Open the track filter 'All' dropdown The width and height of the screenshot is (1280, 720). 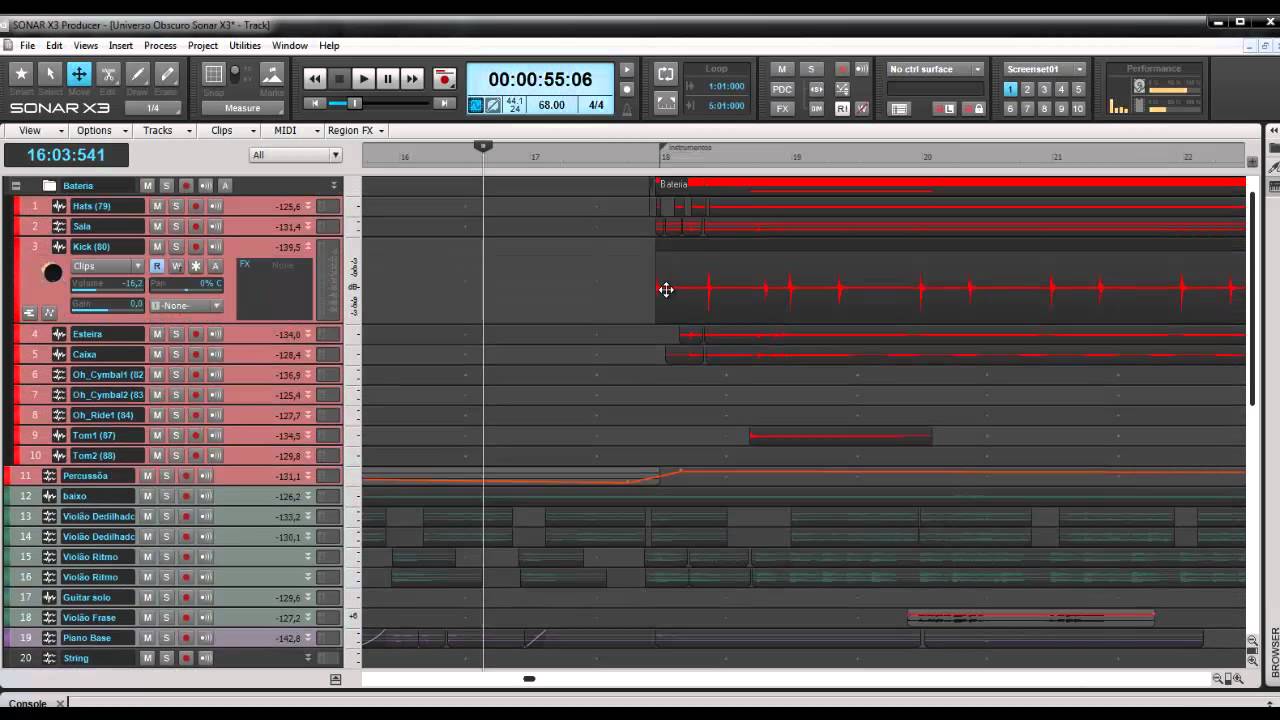tap(296, 155)
